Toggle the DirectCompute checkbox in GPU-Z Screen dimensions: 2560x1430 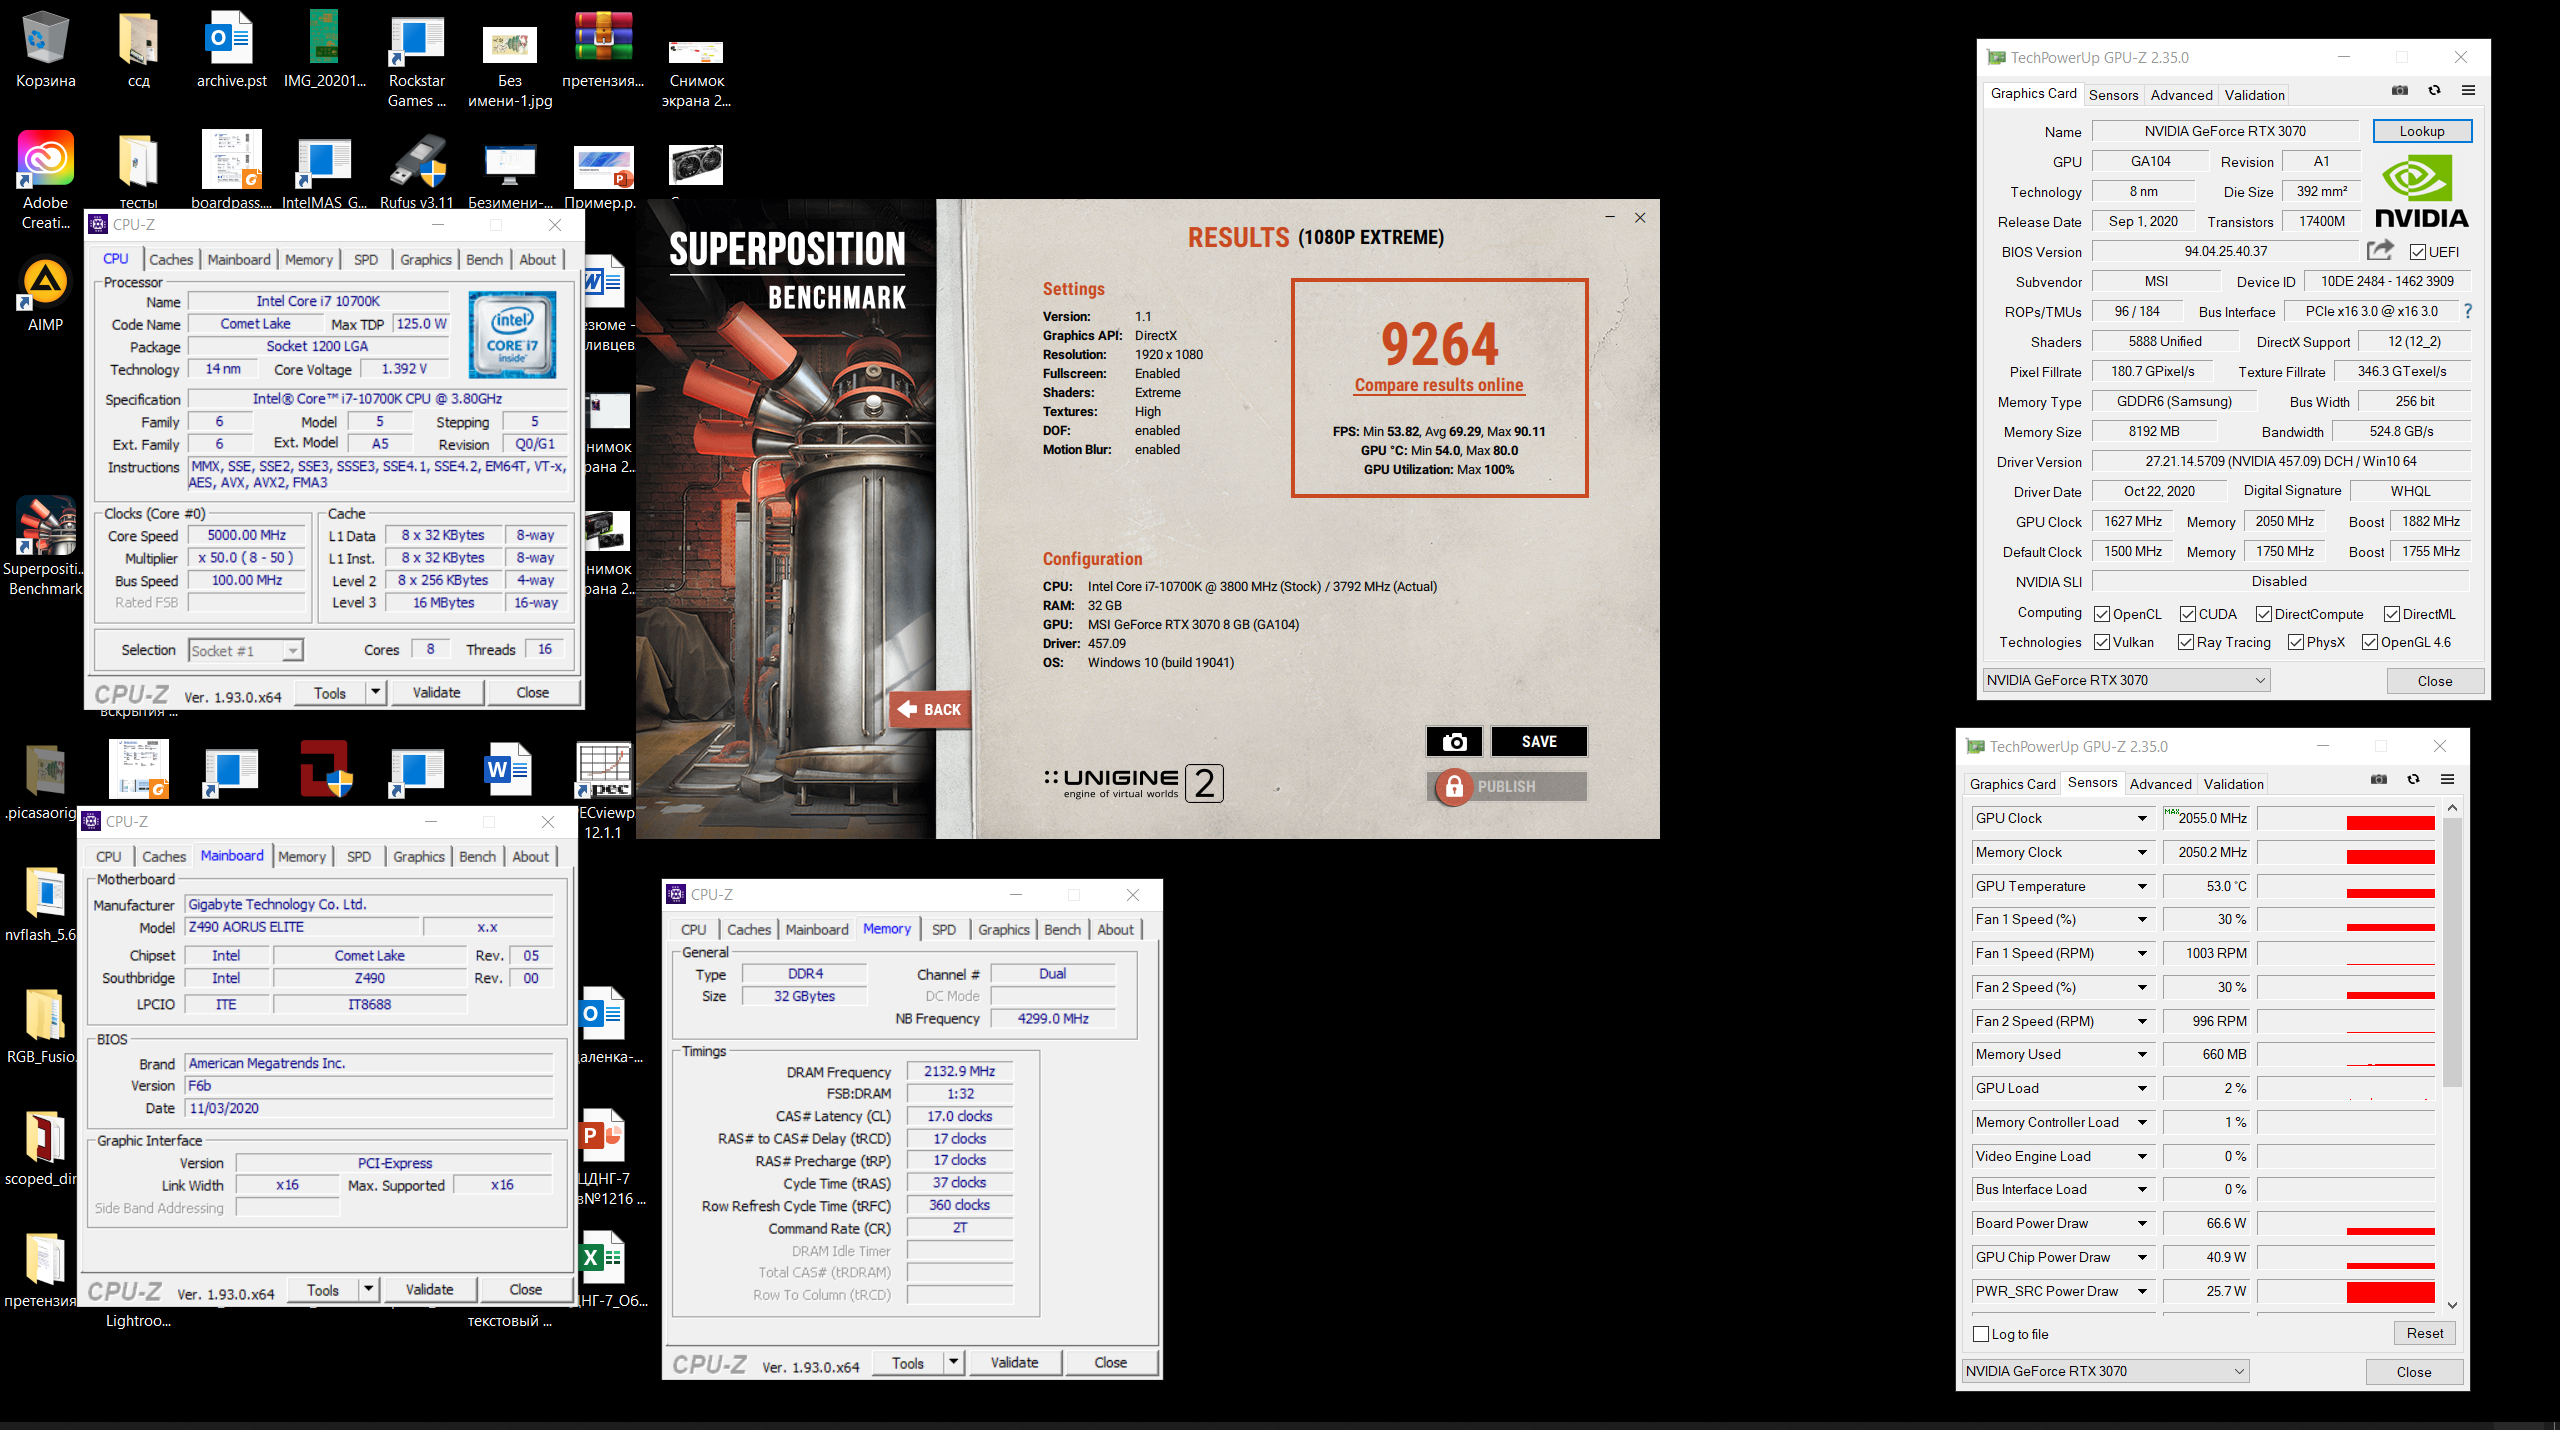(2264, 614)
